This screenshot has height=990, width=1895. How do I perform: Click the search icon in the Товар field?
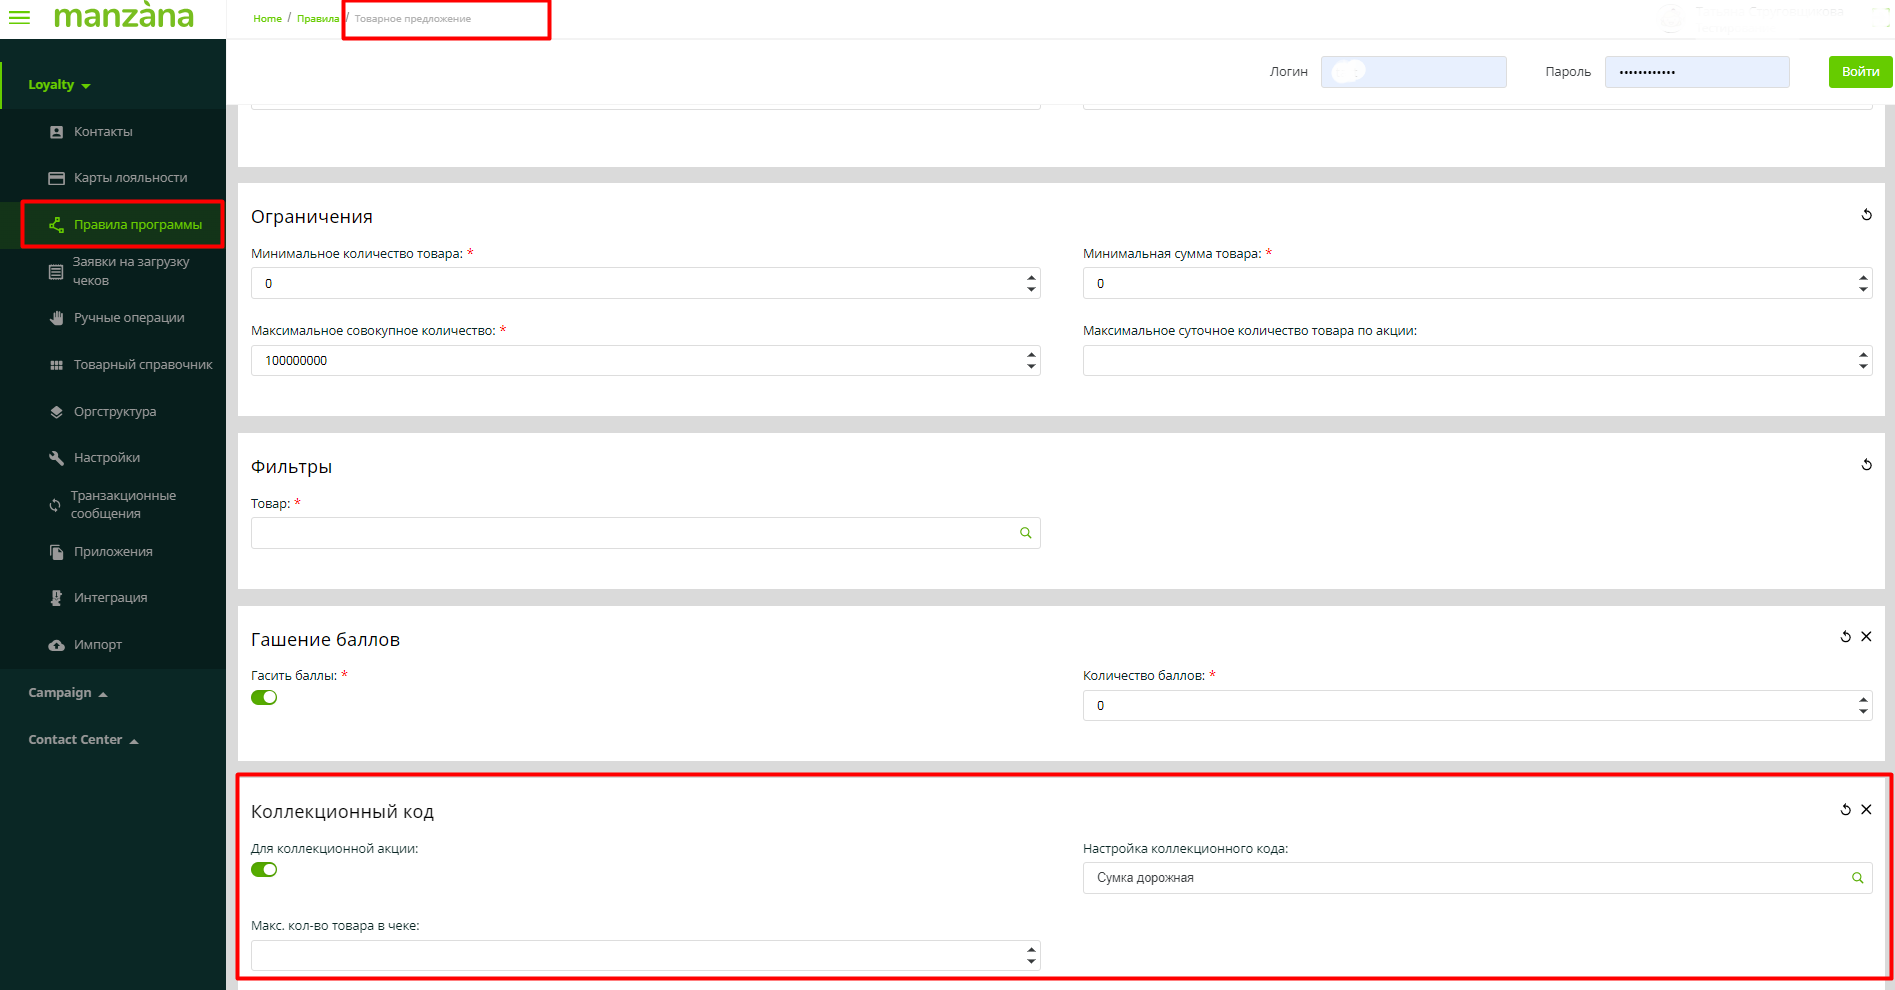click(x=1025, y=533)
